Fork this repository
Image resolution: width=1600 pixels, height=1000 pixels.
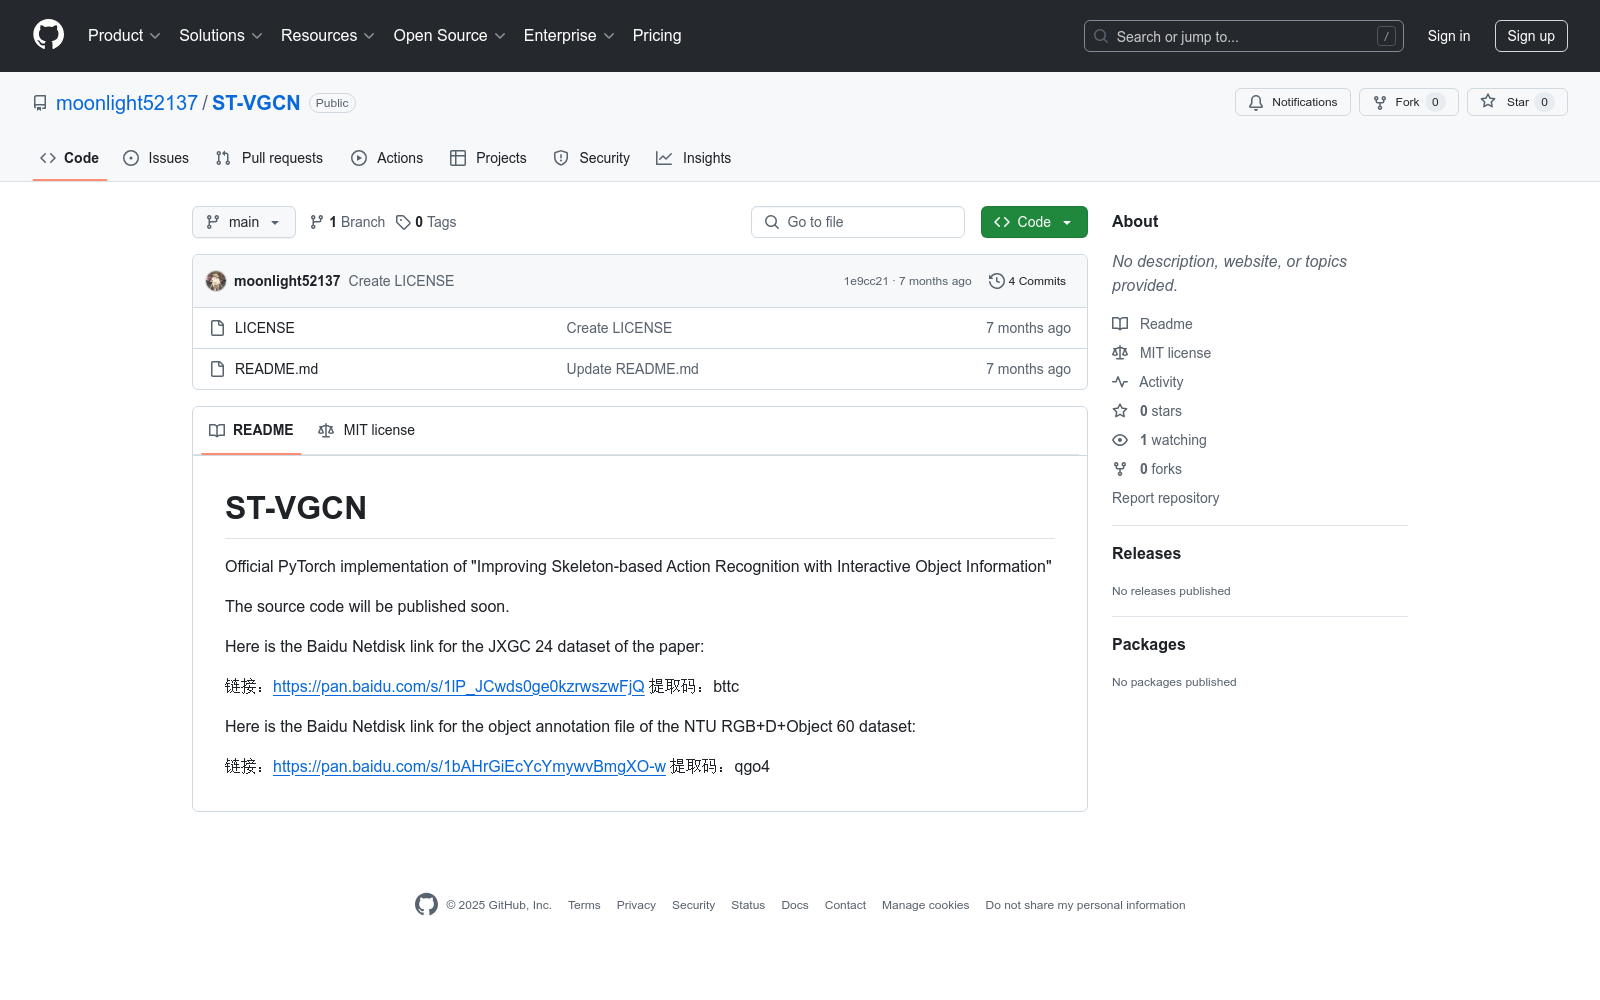[x=1408, y=102]
